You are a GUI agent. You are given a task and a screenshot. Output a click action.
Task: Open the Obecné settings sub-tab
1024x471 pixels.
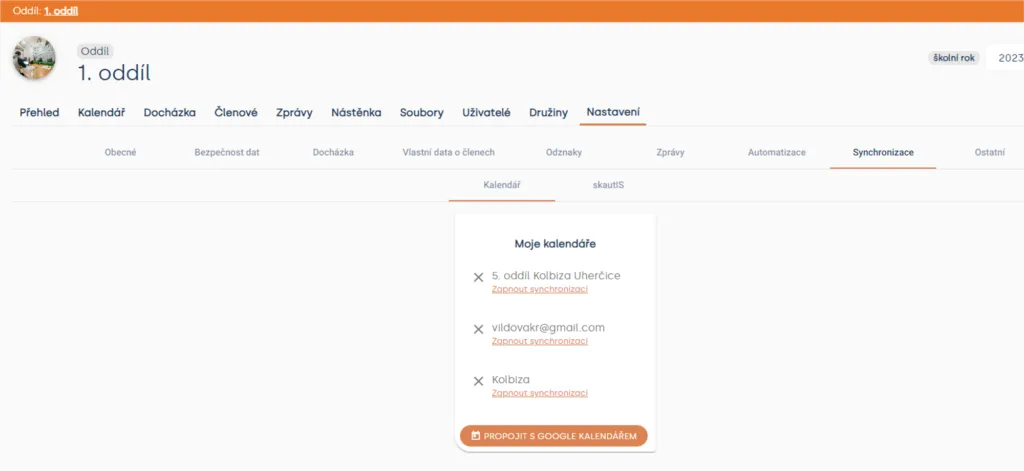coord(120,152)
